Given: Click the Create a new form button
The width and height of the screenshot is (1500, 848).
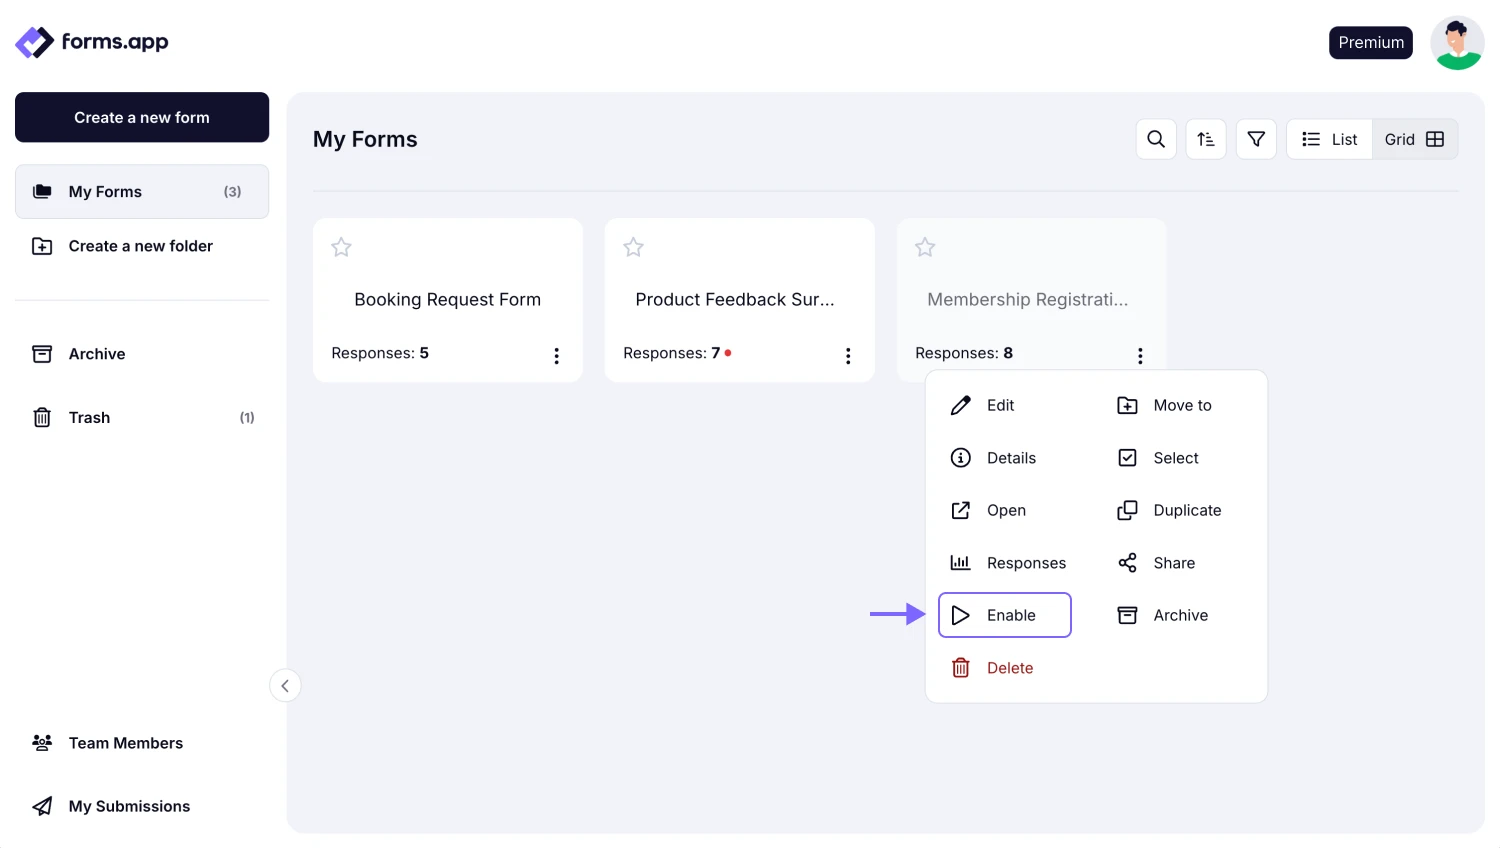Looking at the screenshot, I should click(x=141, y=117).
